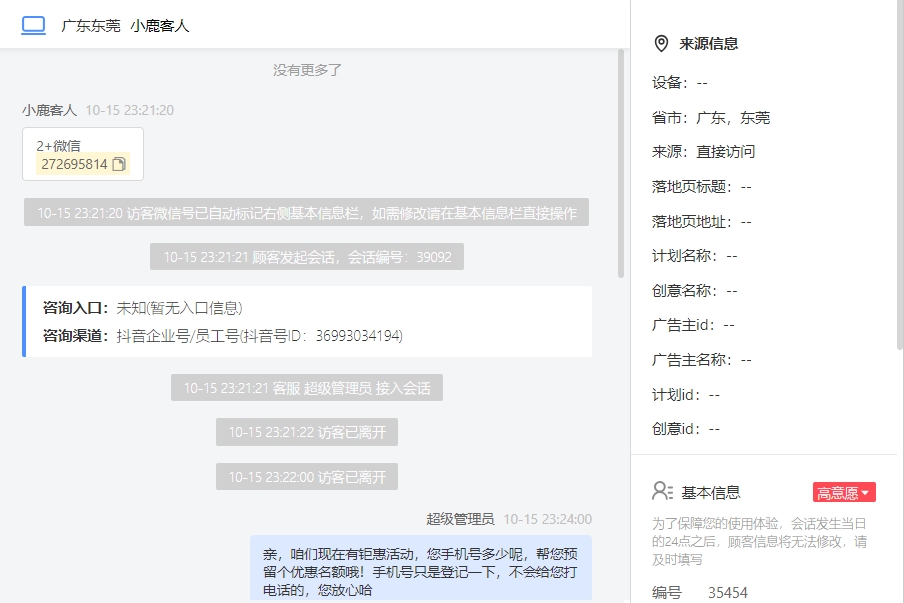Click the 抖音号ID 36993034194 channel line
Viewport: 904px width, 603px height.
(223, 336)
